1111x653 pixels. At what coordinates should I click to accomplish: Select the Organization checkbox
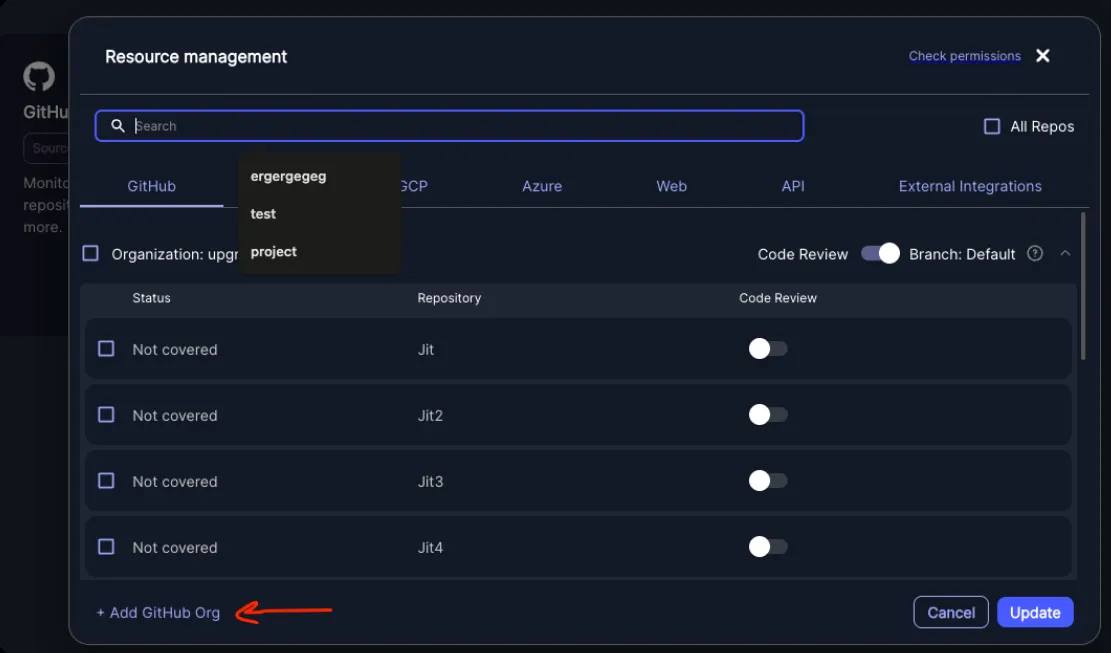[x=91, y=254]
